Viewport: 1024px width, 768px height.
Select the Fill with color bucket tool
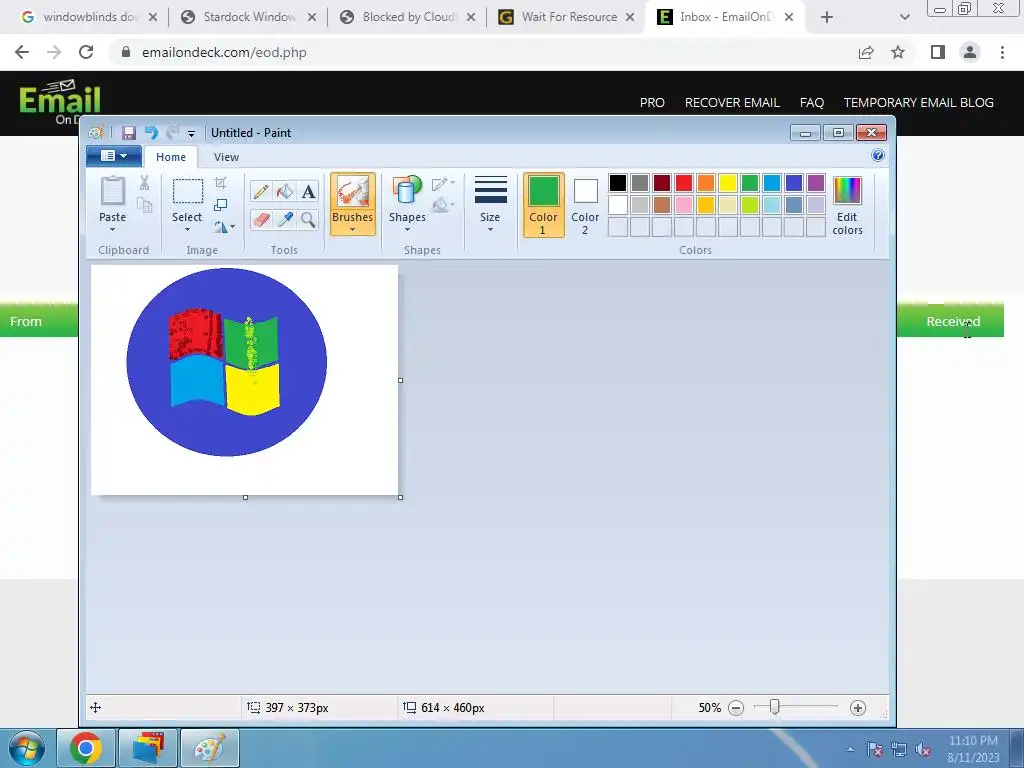point(285,191)
